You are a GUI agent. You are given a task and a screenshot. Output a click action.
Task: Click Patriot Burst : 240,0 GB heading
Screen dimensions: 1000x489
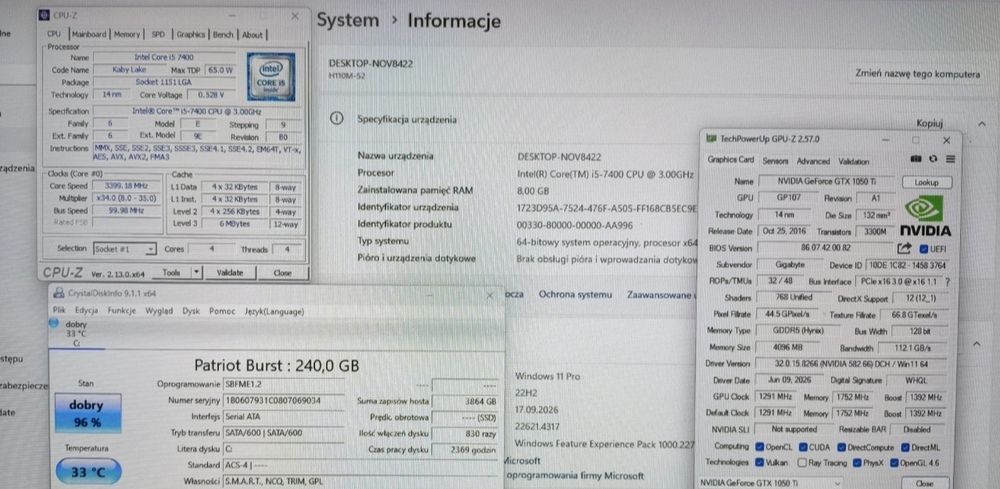(276, 365)
